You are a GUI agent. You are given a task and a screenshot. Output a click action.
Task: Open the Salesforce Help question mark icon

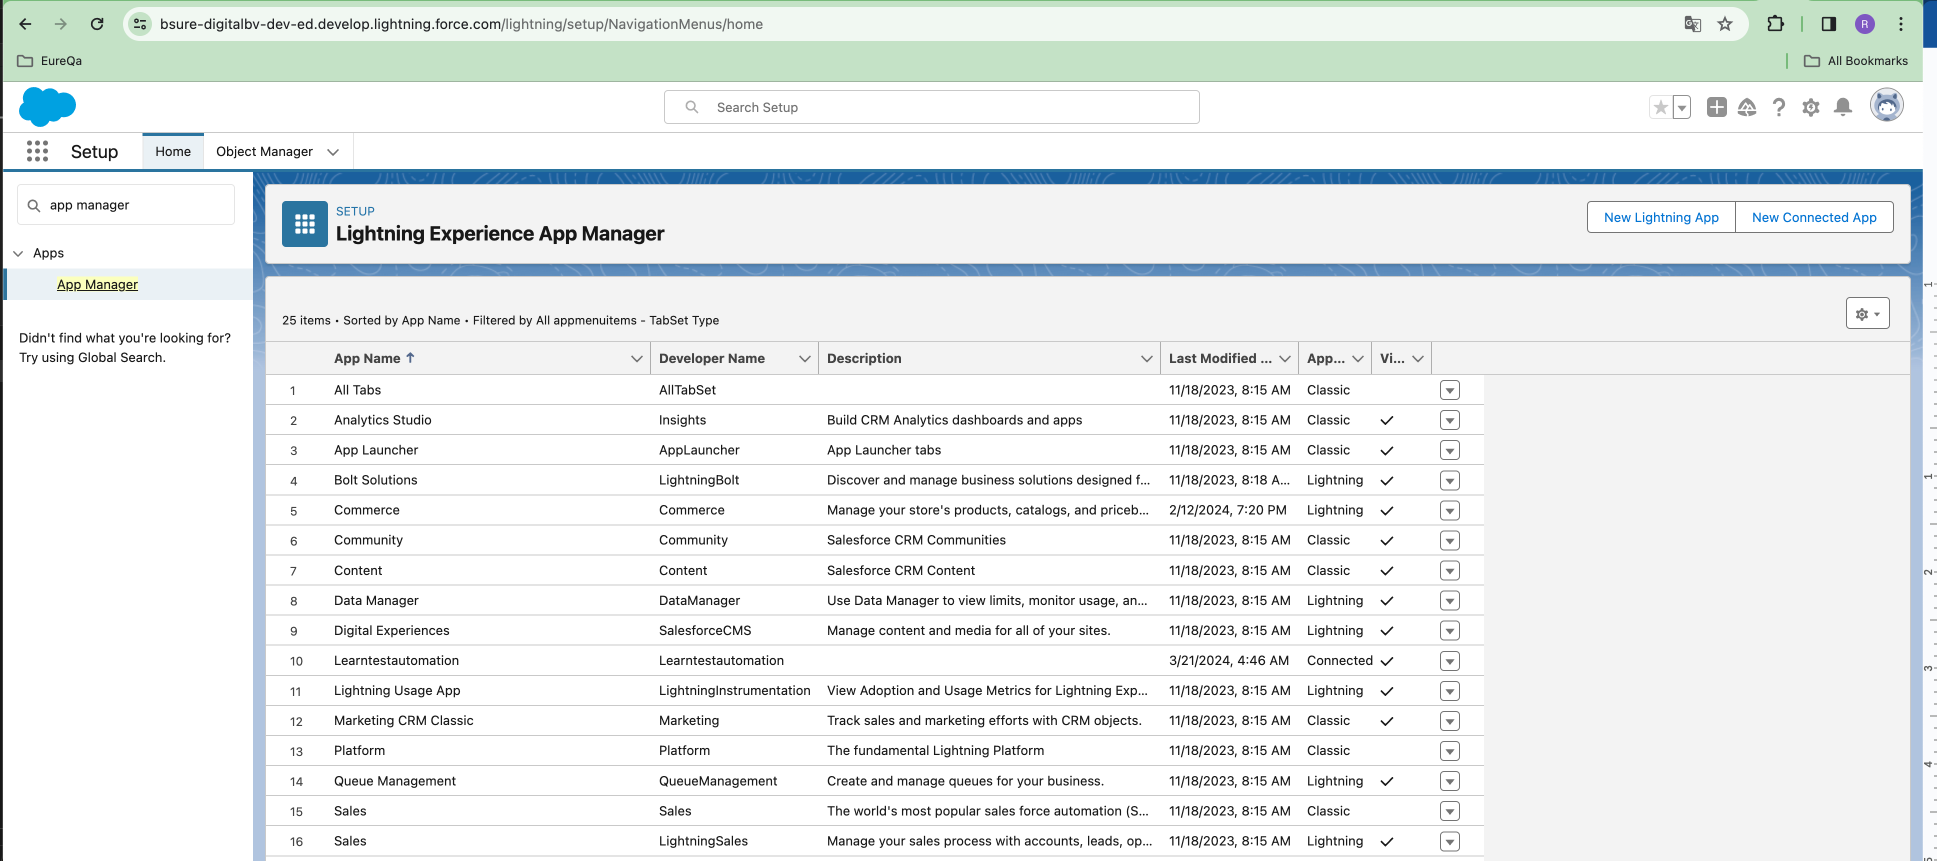coord(1778,107)
